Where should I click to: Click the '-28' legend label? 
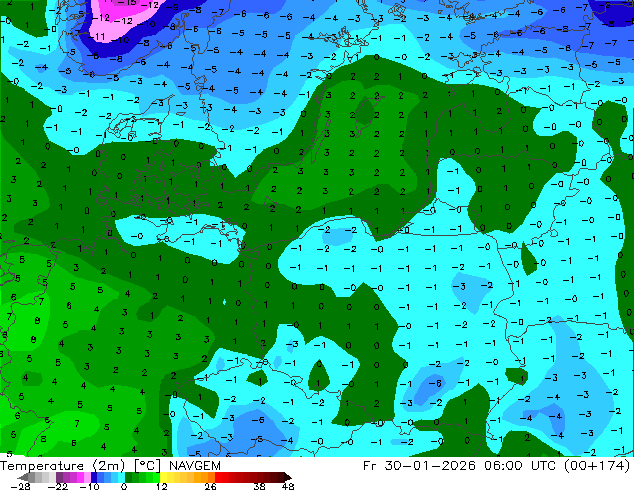pyautogui.click(x=20, y=486)
